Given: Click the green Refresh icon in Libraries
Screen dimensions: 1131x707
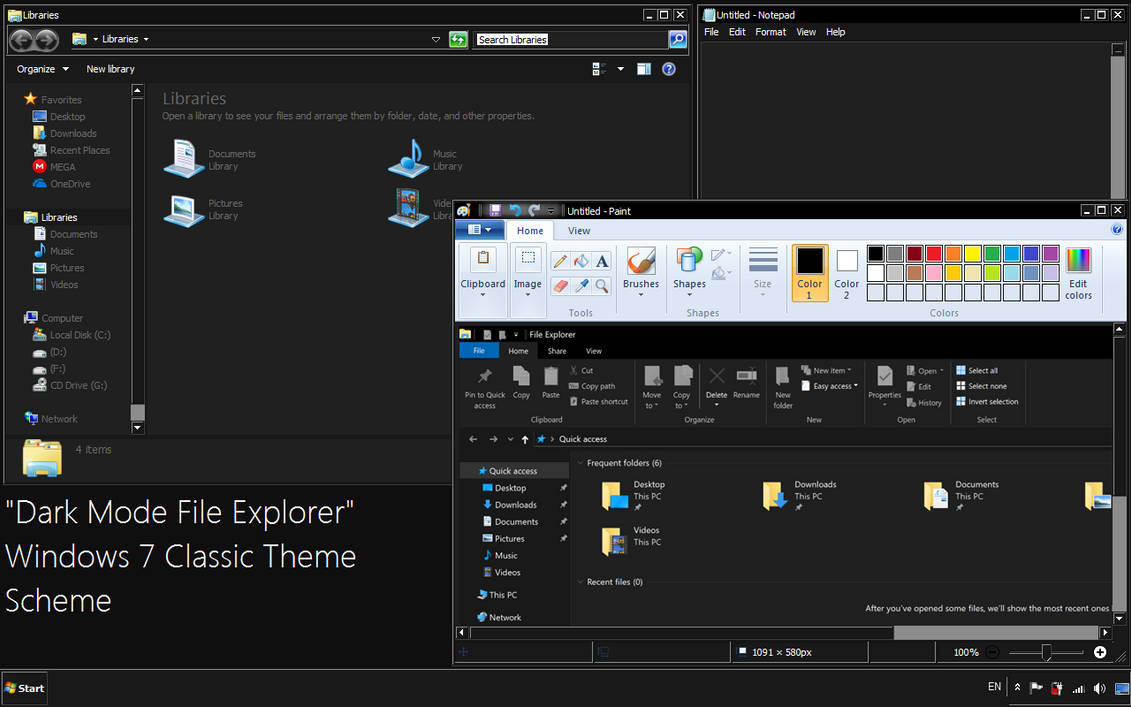Looking at the screenshot, I should (x=458, y=40).
